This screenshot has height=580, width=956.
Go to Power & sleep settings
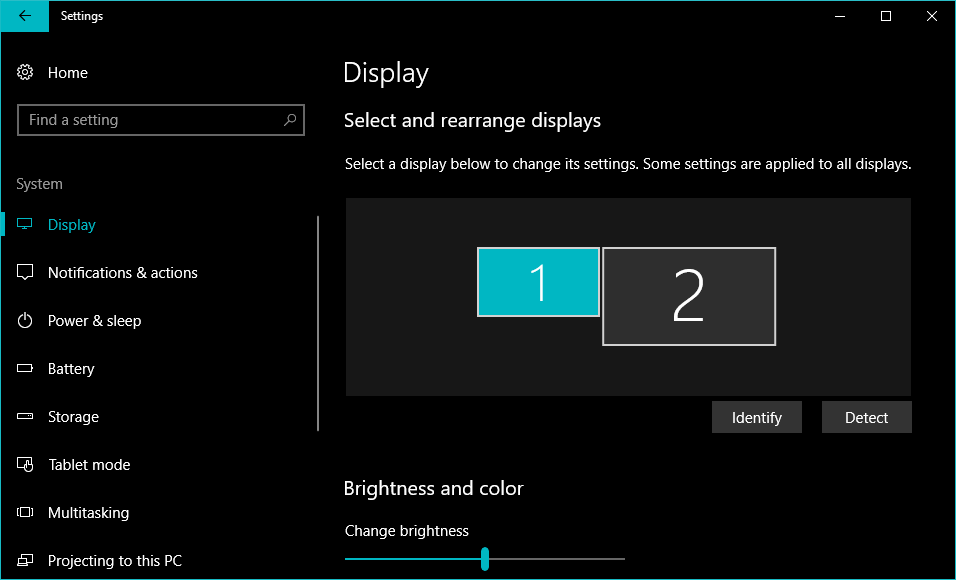(x=94, y=321)
